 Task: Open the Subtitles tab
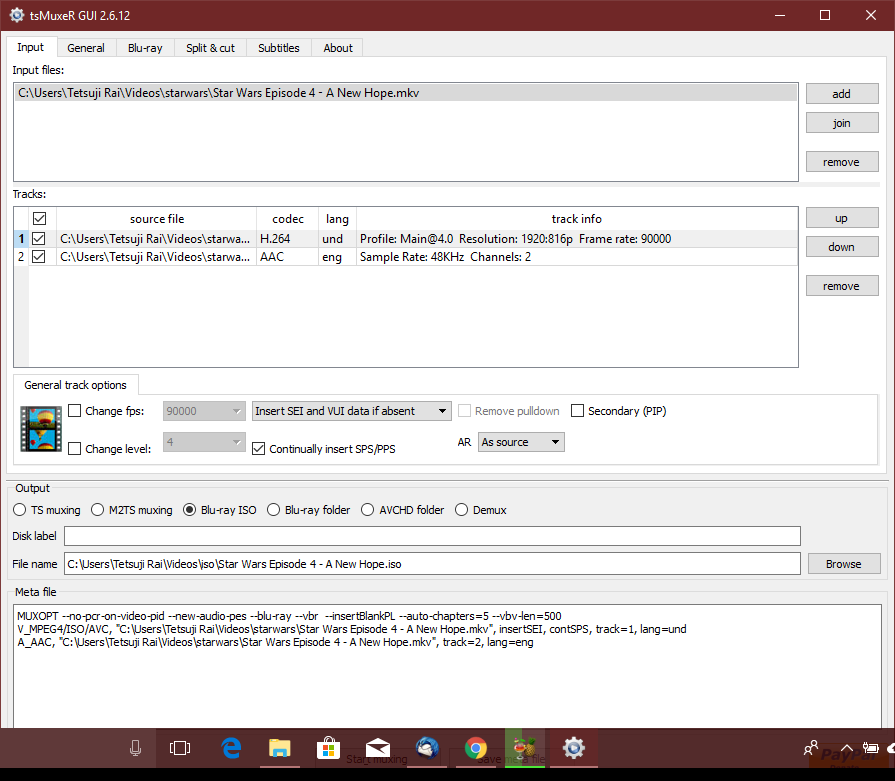pyautogui.click(x=279, y=48)
